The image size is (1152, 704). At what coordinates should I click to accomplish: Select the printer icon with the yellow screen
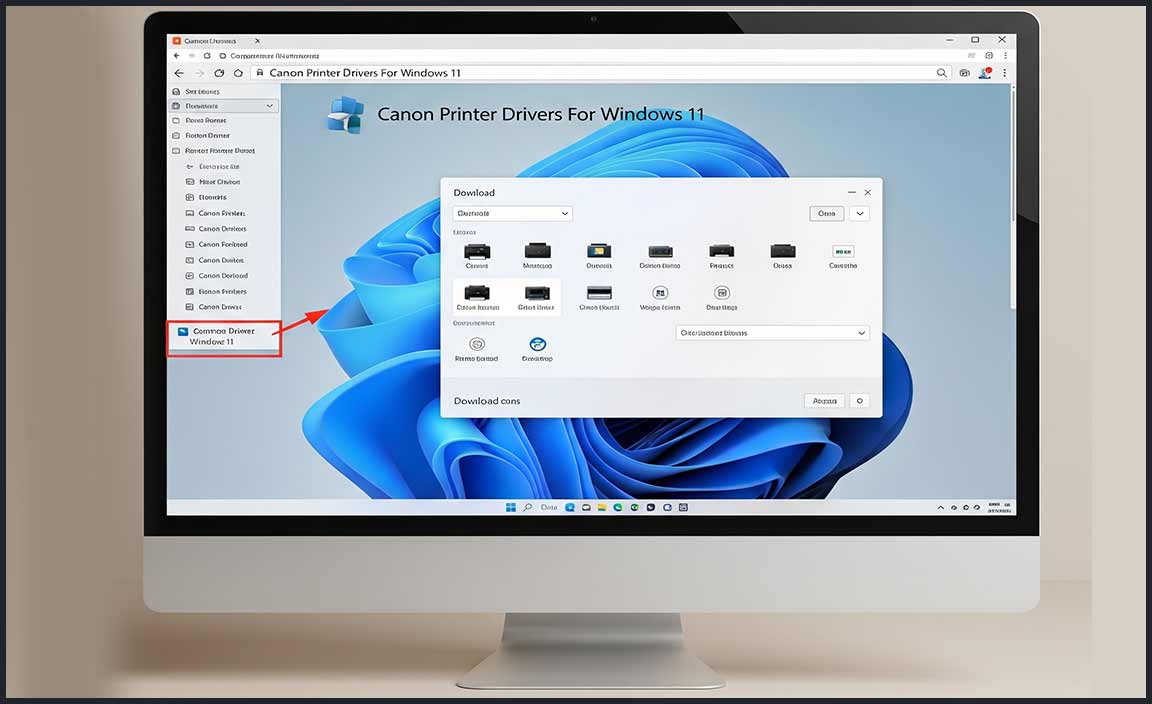click(599, 251)
